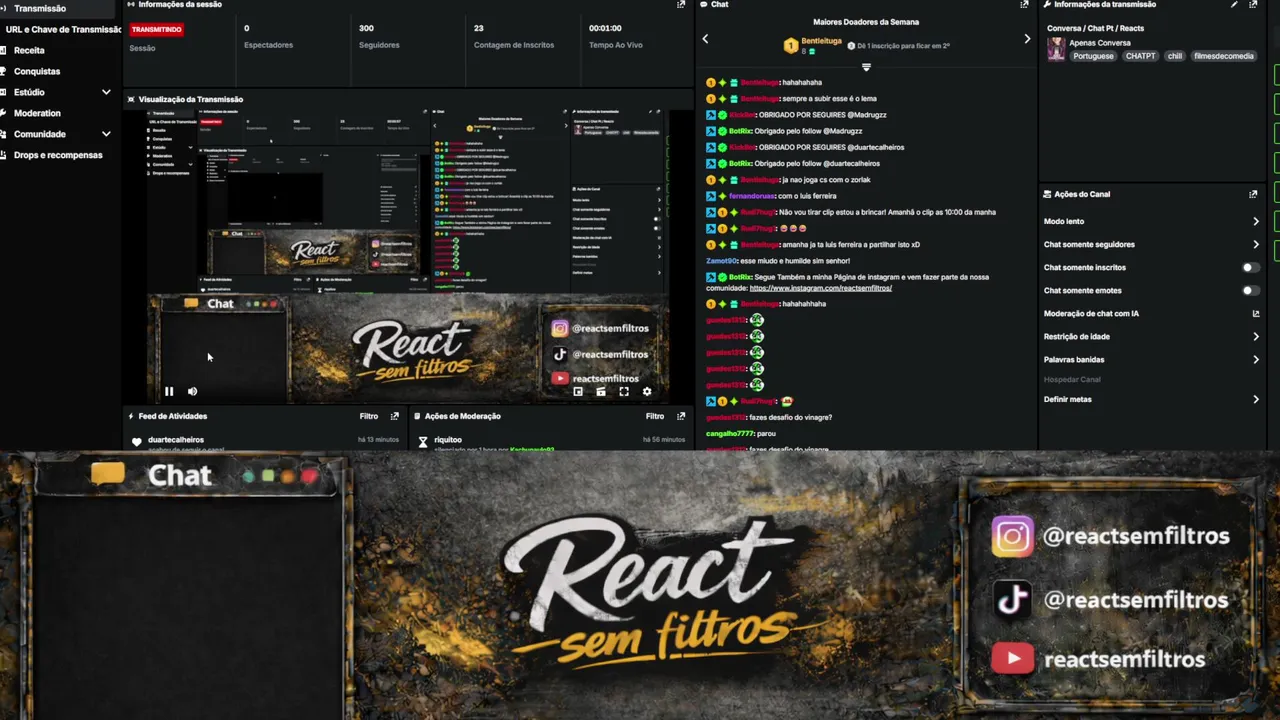The width and height of the screenshot is (1280, 720).
Task: Pop out the Feed de Atividades panel
Action: coord(394,416)
